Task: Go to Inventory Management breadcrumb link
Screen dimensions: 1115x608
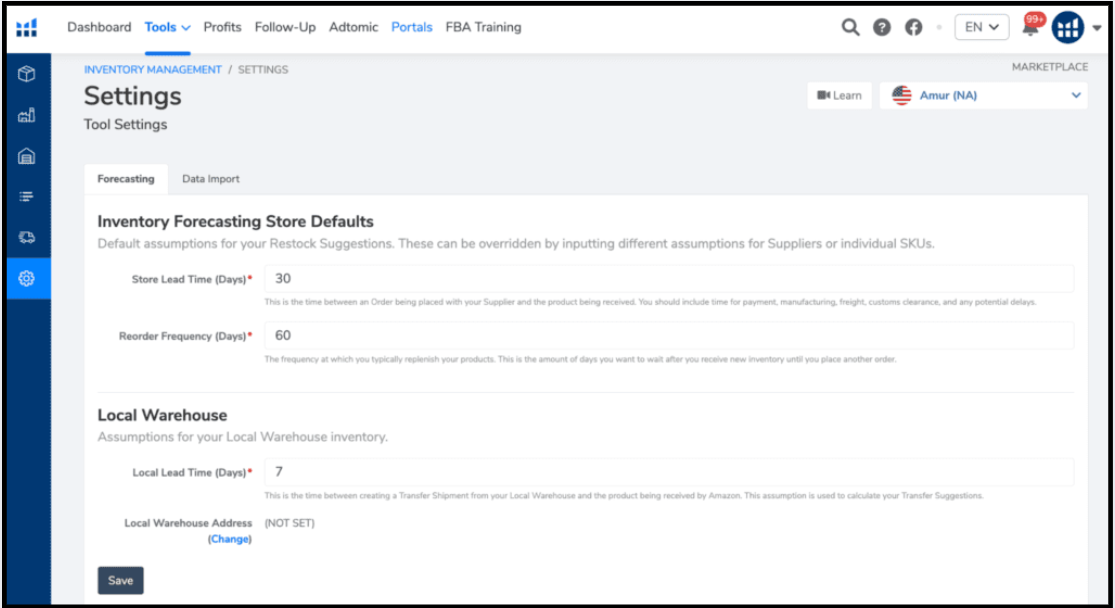Action: (x=153, y=70)
